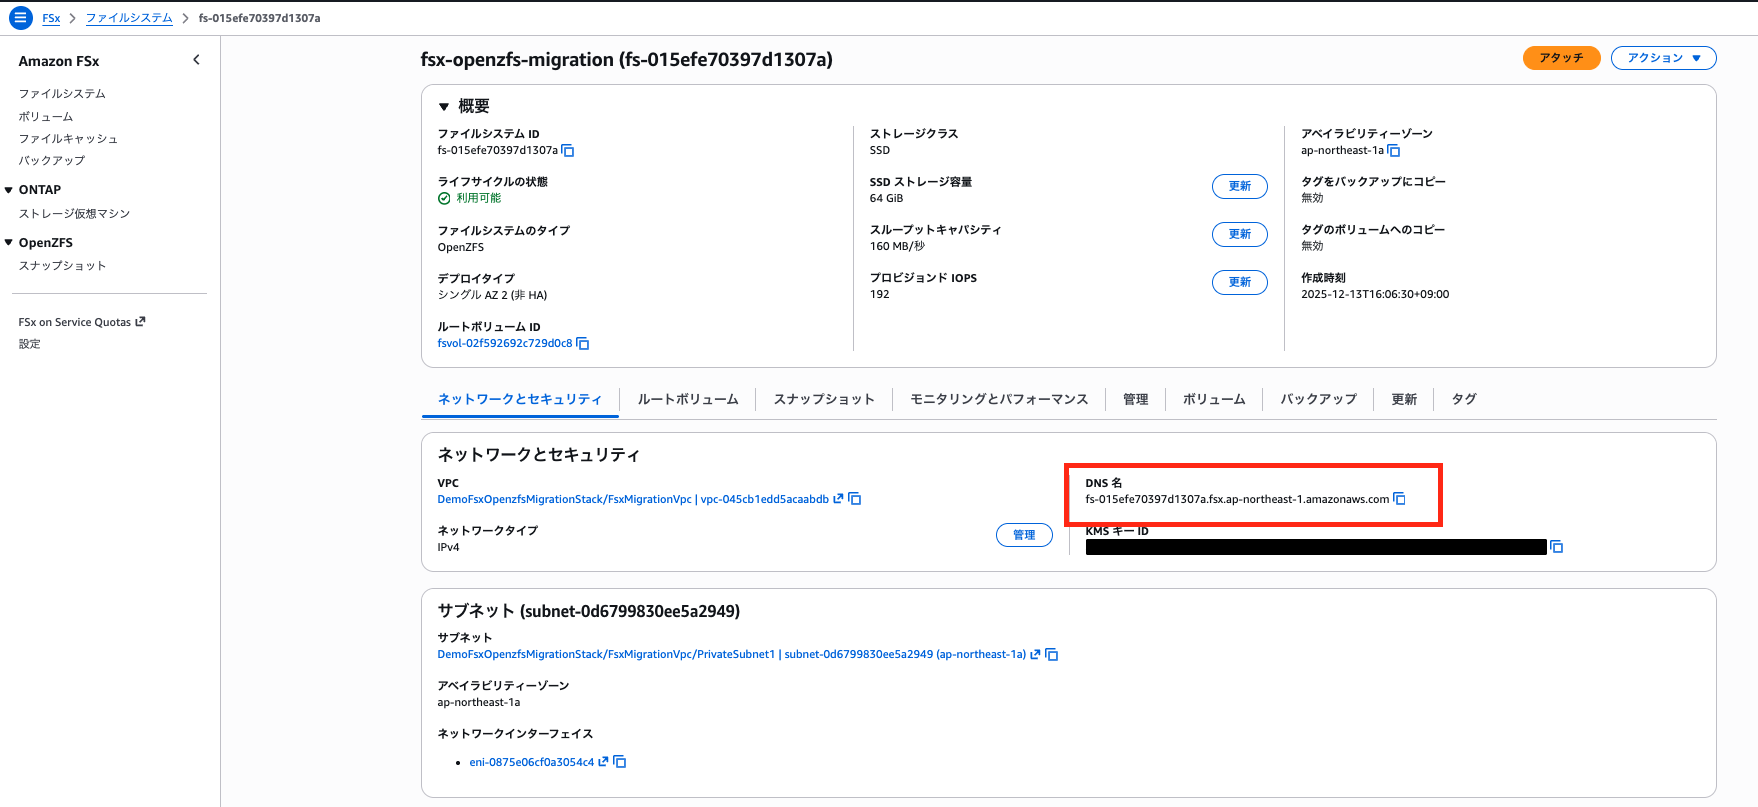1758x807 pixels.
Task: Copy the DNS name value
Action: tap(1400, 499)
